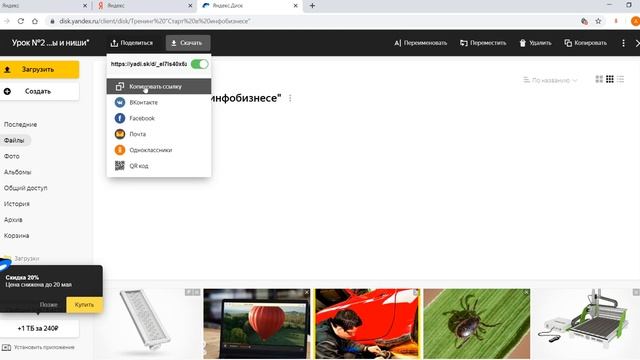640x360 pixels.
Task: Click Удалить delete button
Action: 535,43
